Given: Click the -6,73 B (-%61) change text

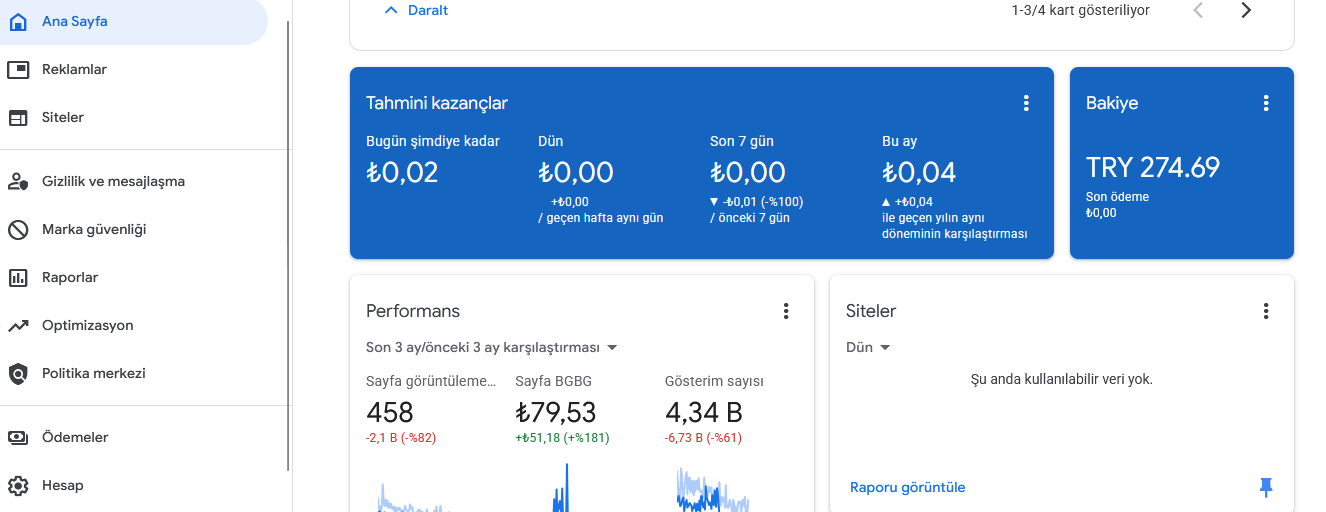Looking at the screenshot, I should (x=703, y=437).
